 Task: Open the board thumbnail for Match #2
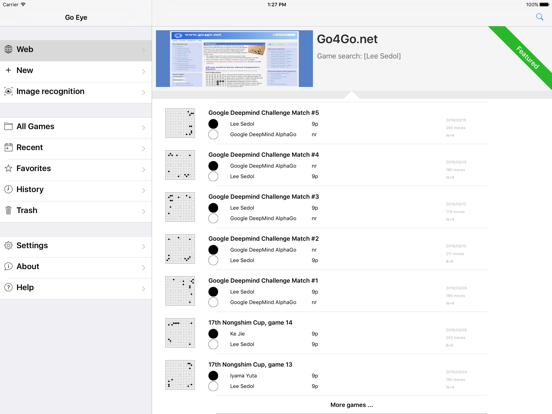point(180,249)
